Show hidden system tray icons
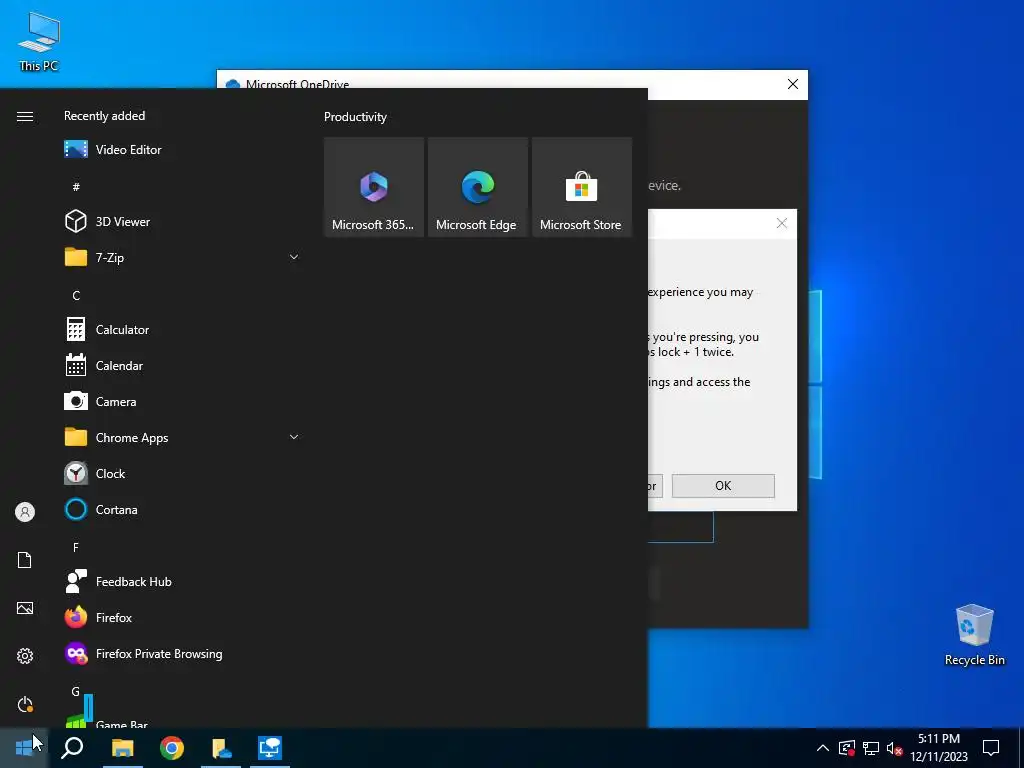Viewport: 1024px width, 768px height. [823, 748]
